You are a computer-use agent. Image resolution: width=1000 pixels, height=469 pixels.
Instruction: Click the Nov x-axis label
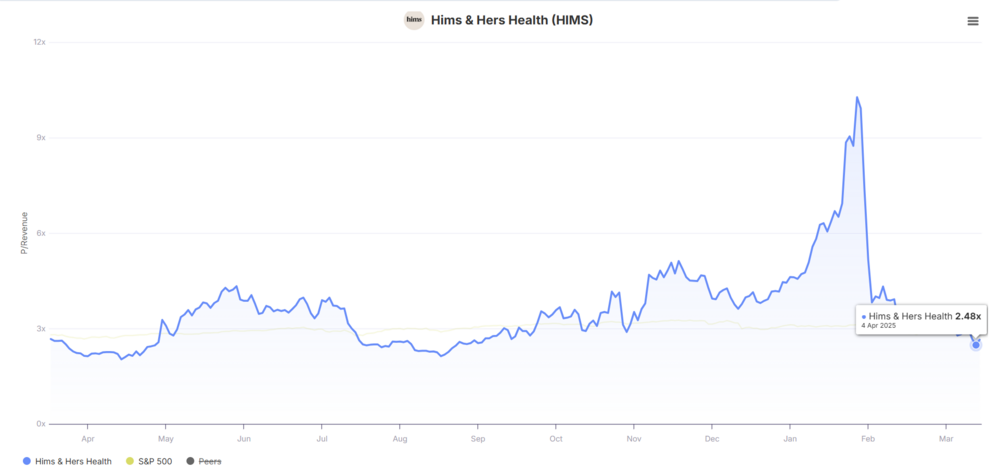coord(634,440)
